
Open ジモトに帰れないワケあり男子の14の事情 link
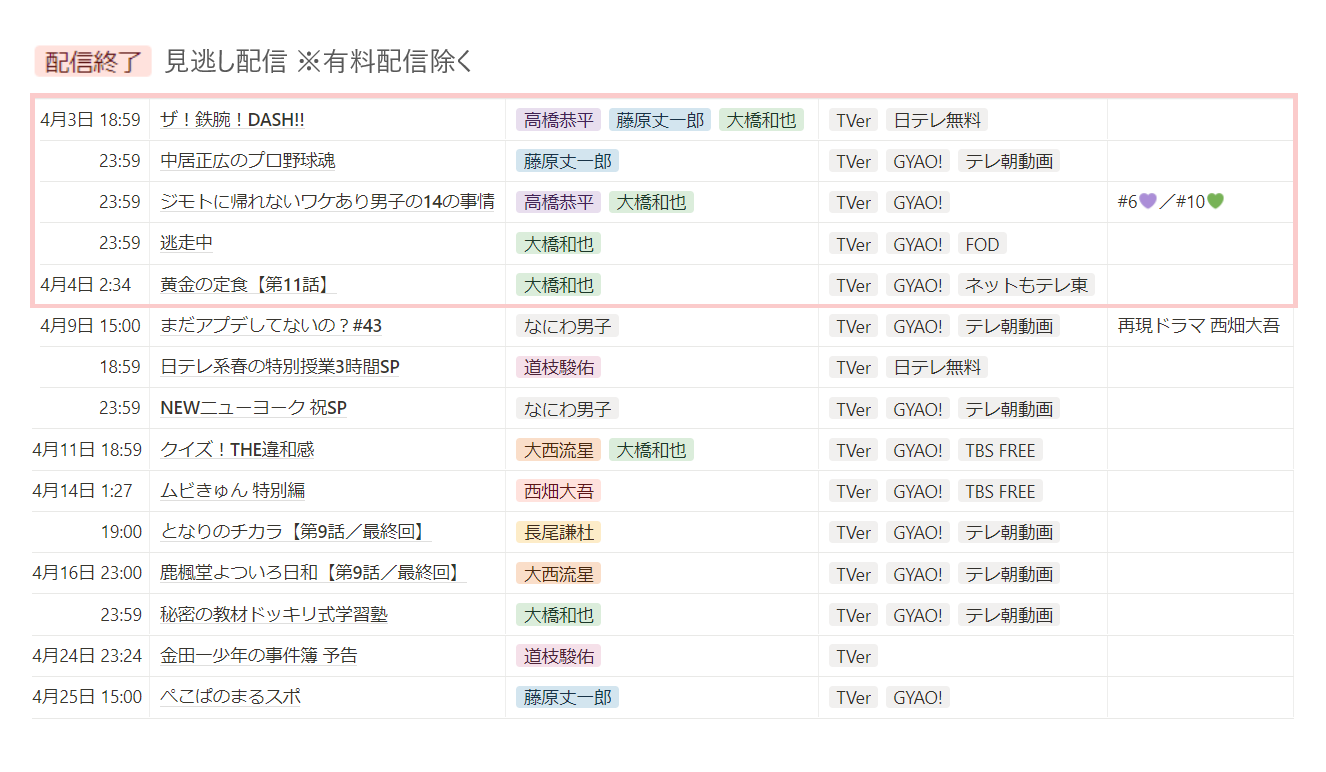(327, 202)
